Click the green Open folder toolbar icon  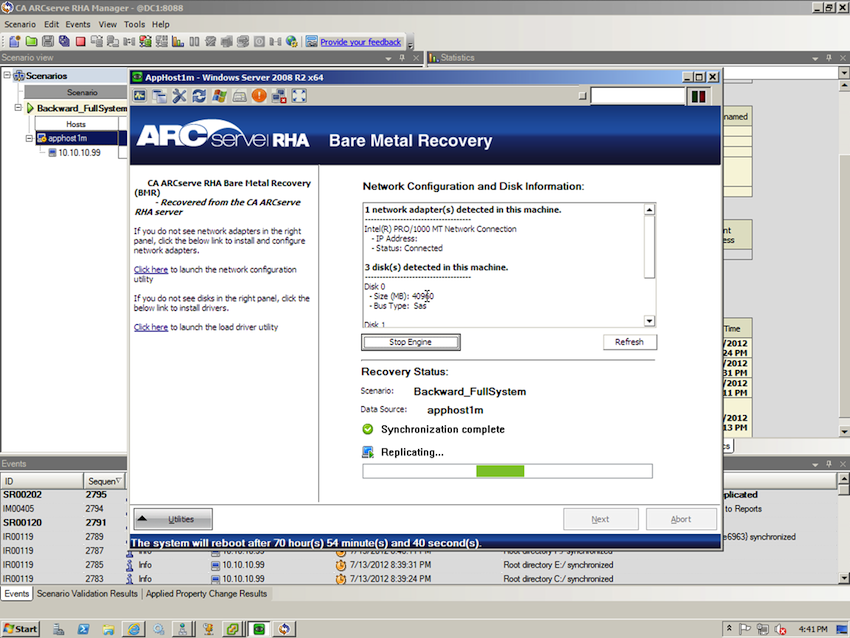click(x=31, y=41)
